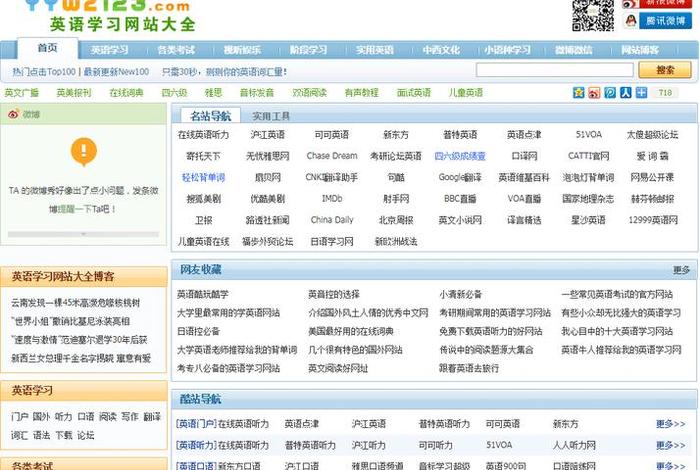Open 更多 link in 网友收藏 header
The height and width of the screenshot is (470, 700).
(681, 270)
